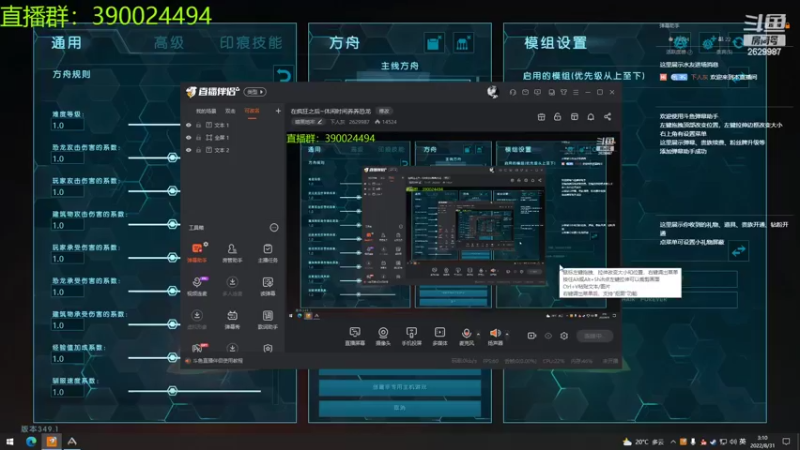
Task: Toggle visibility of layer 文本 1
Action: pyautogui.click(x=189, y=125)
